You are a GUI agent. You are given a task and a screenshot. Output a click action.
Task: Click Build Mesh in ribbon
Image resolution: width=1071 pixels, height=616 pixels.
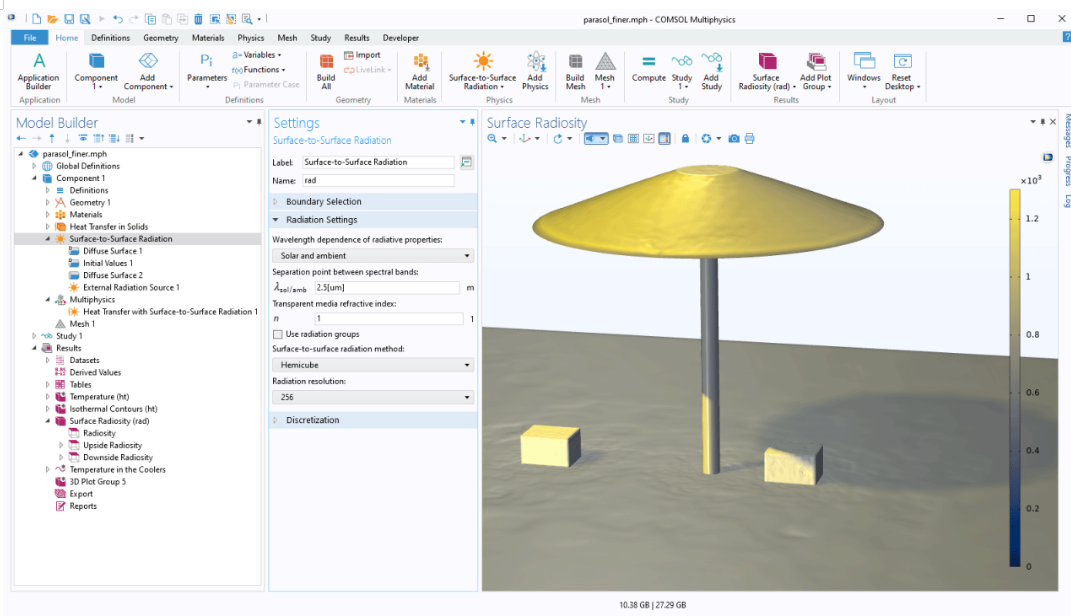click(575, 71)
